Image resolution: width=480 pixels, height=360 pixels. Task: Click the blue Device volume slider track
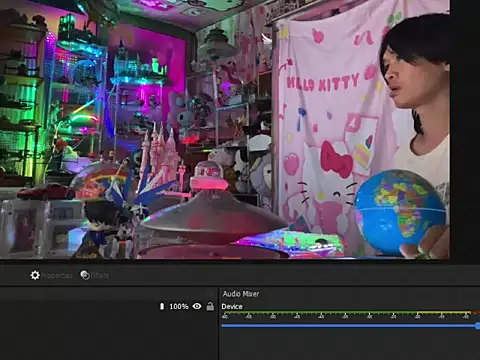click(349, 325)
